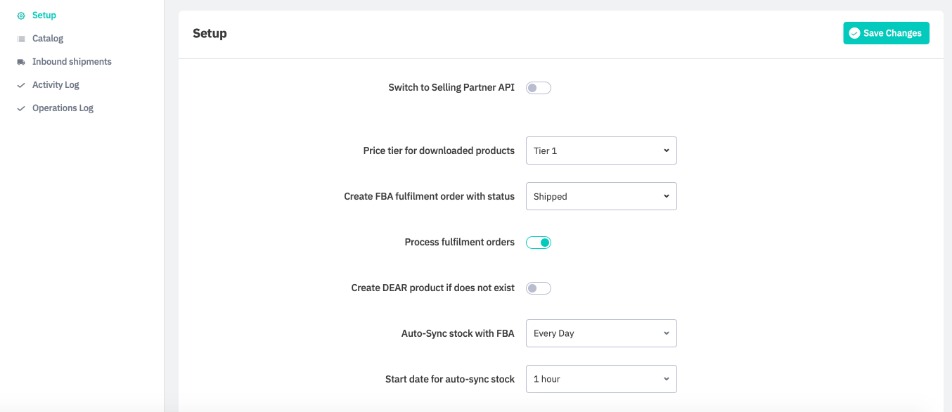Click the Setup page heading
This screenshot has height=412, width=952.
(209, 33)
